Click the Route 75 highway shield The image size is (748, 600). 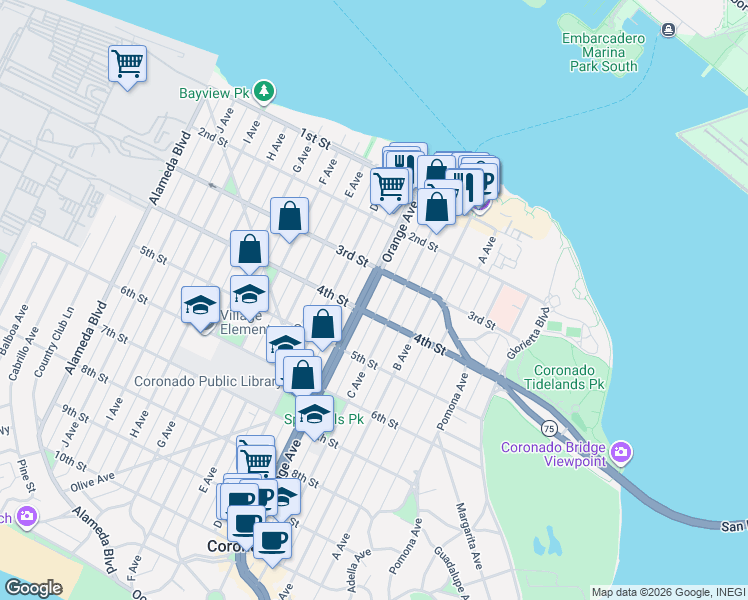point(550,428)
